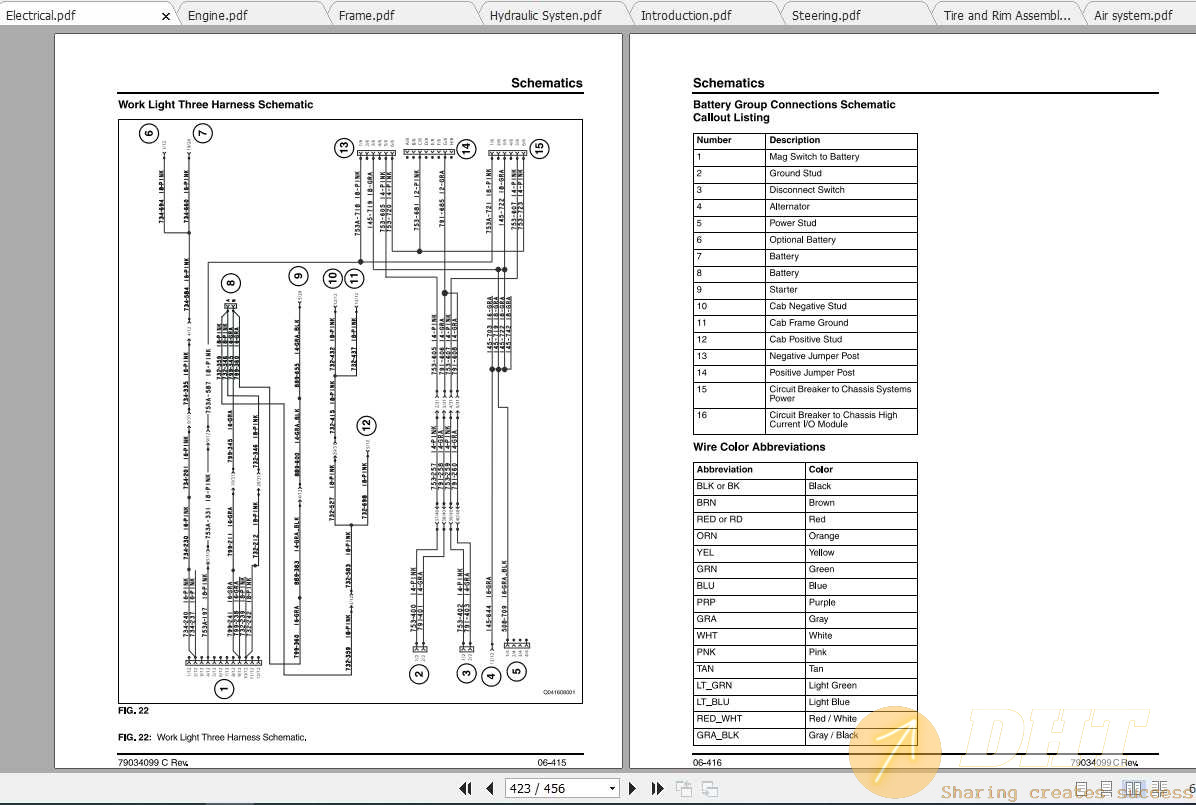Click the '06-415' page number footer
This screenshot has width=1196, height=805.
pyautogui.click(x=551, y=762)
